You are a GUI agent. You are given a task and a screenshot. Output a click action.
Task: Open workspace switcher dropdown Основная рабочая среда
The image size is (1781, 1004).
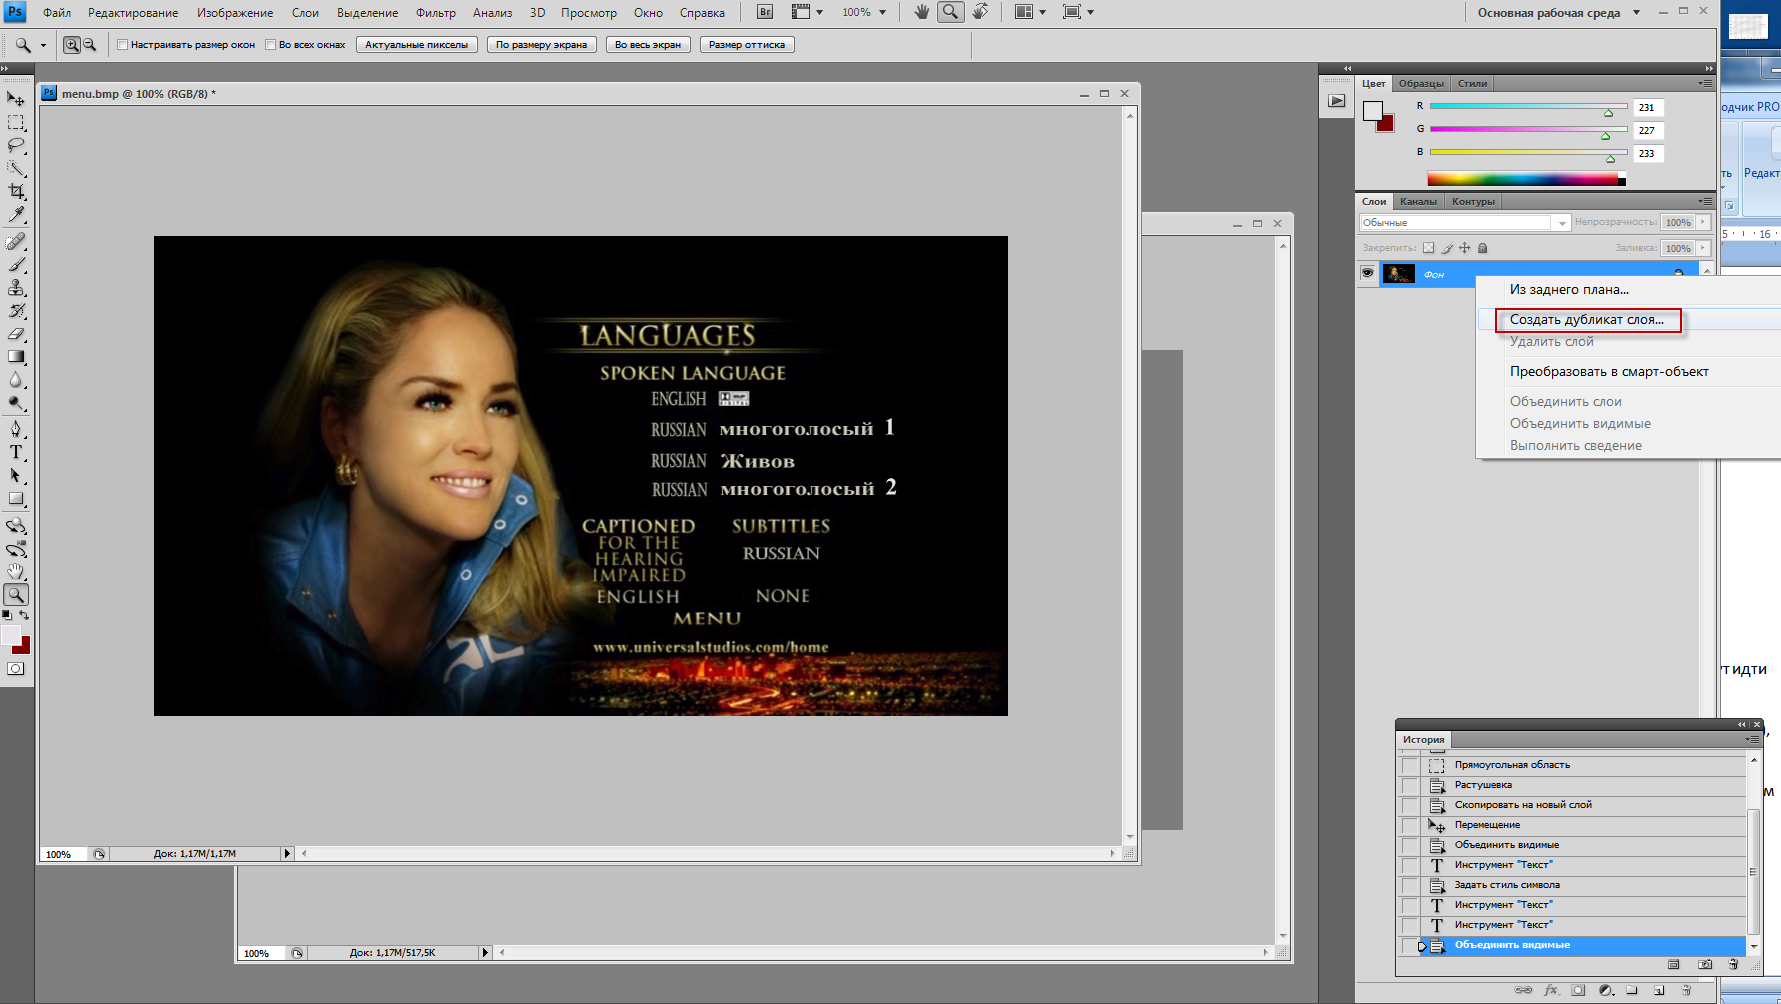tap(1559, 13)
